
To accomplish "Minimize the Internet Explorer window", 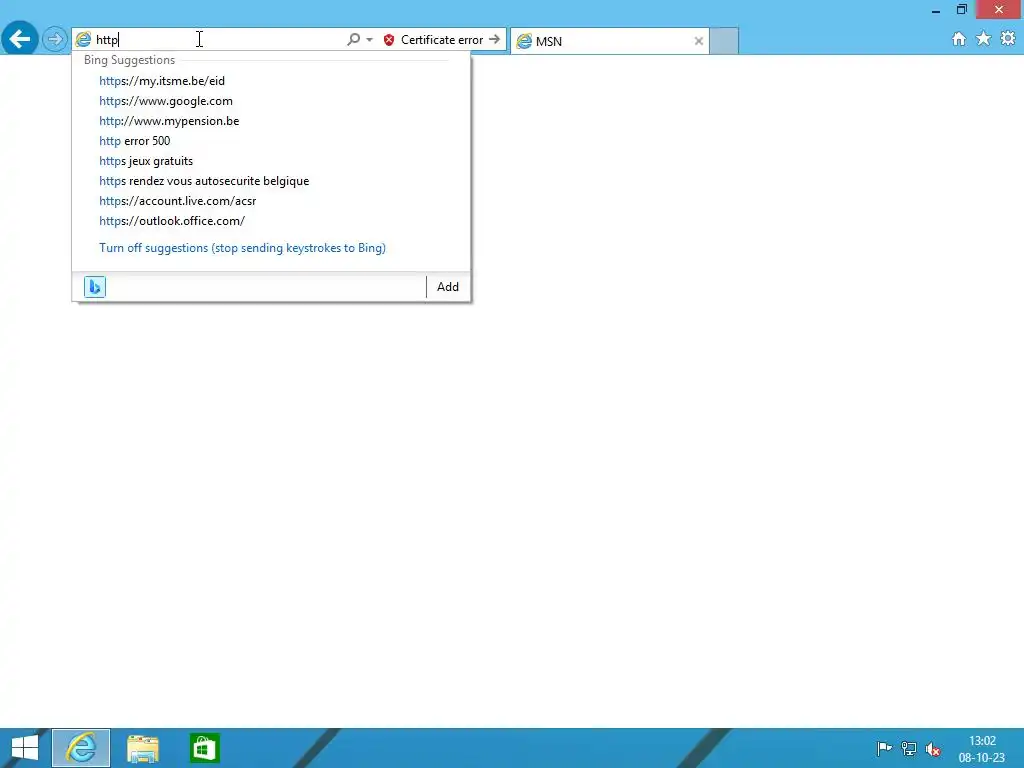I will pos(936,10).
